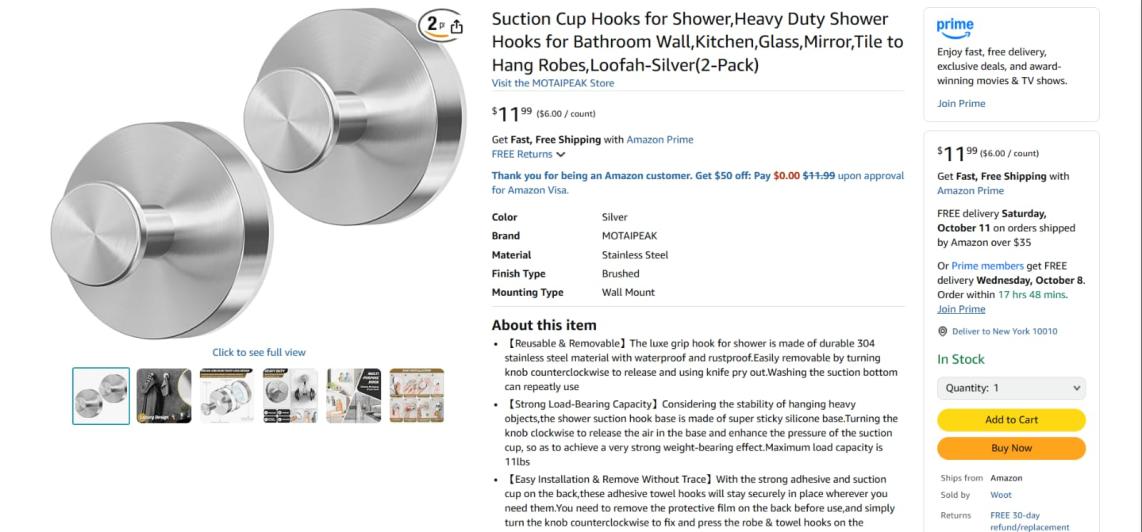View the second thumbnail with hanging robes
Viewport: 1142px width, 532px height.
[x=164, y=396]
